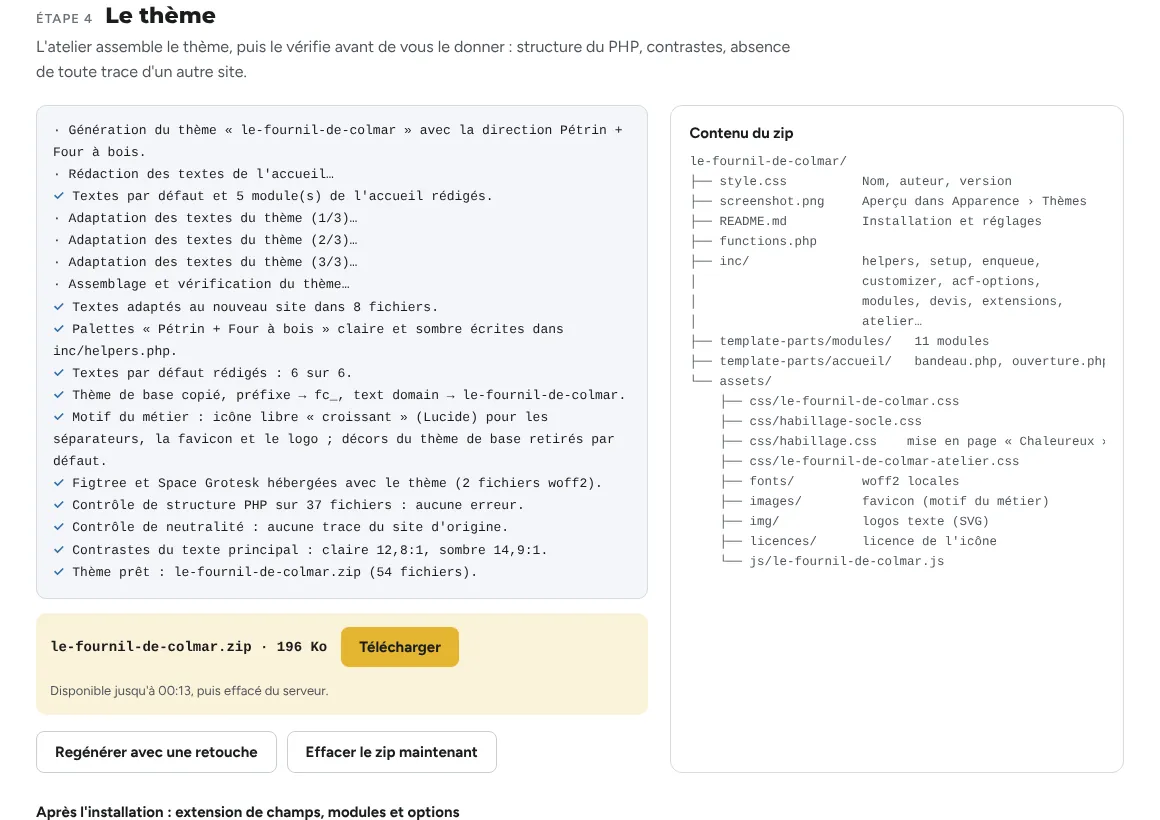Click the 'ÉTAPE 4' step label
This screenshot has height=820, width=1160.
[x=64, y=19]
